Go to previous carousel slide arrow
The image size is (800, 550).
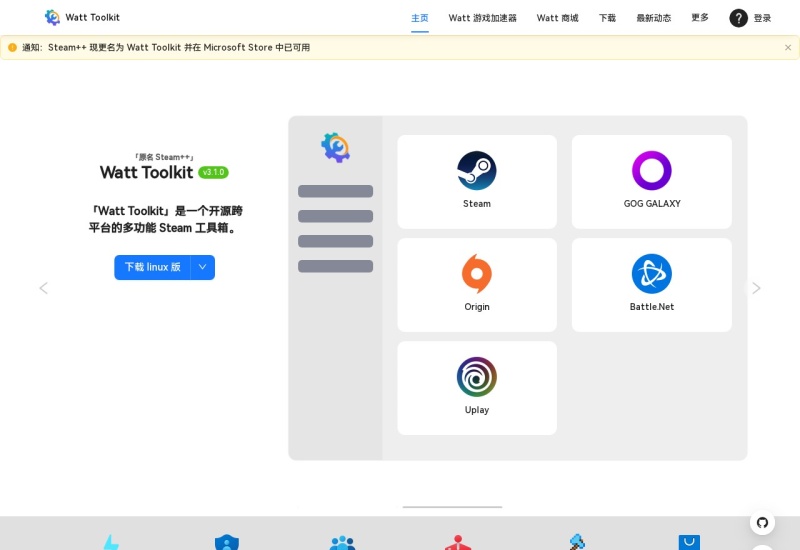[x=43, y=288]
